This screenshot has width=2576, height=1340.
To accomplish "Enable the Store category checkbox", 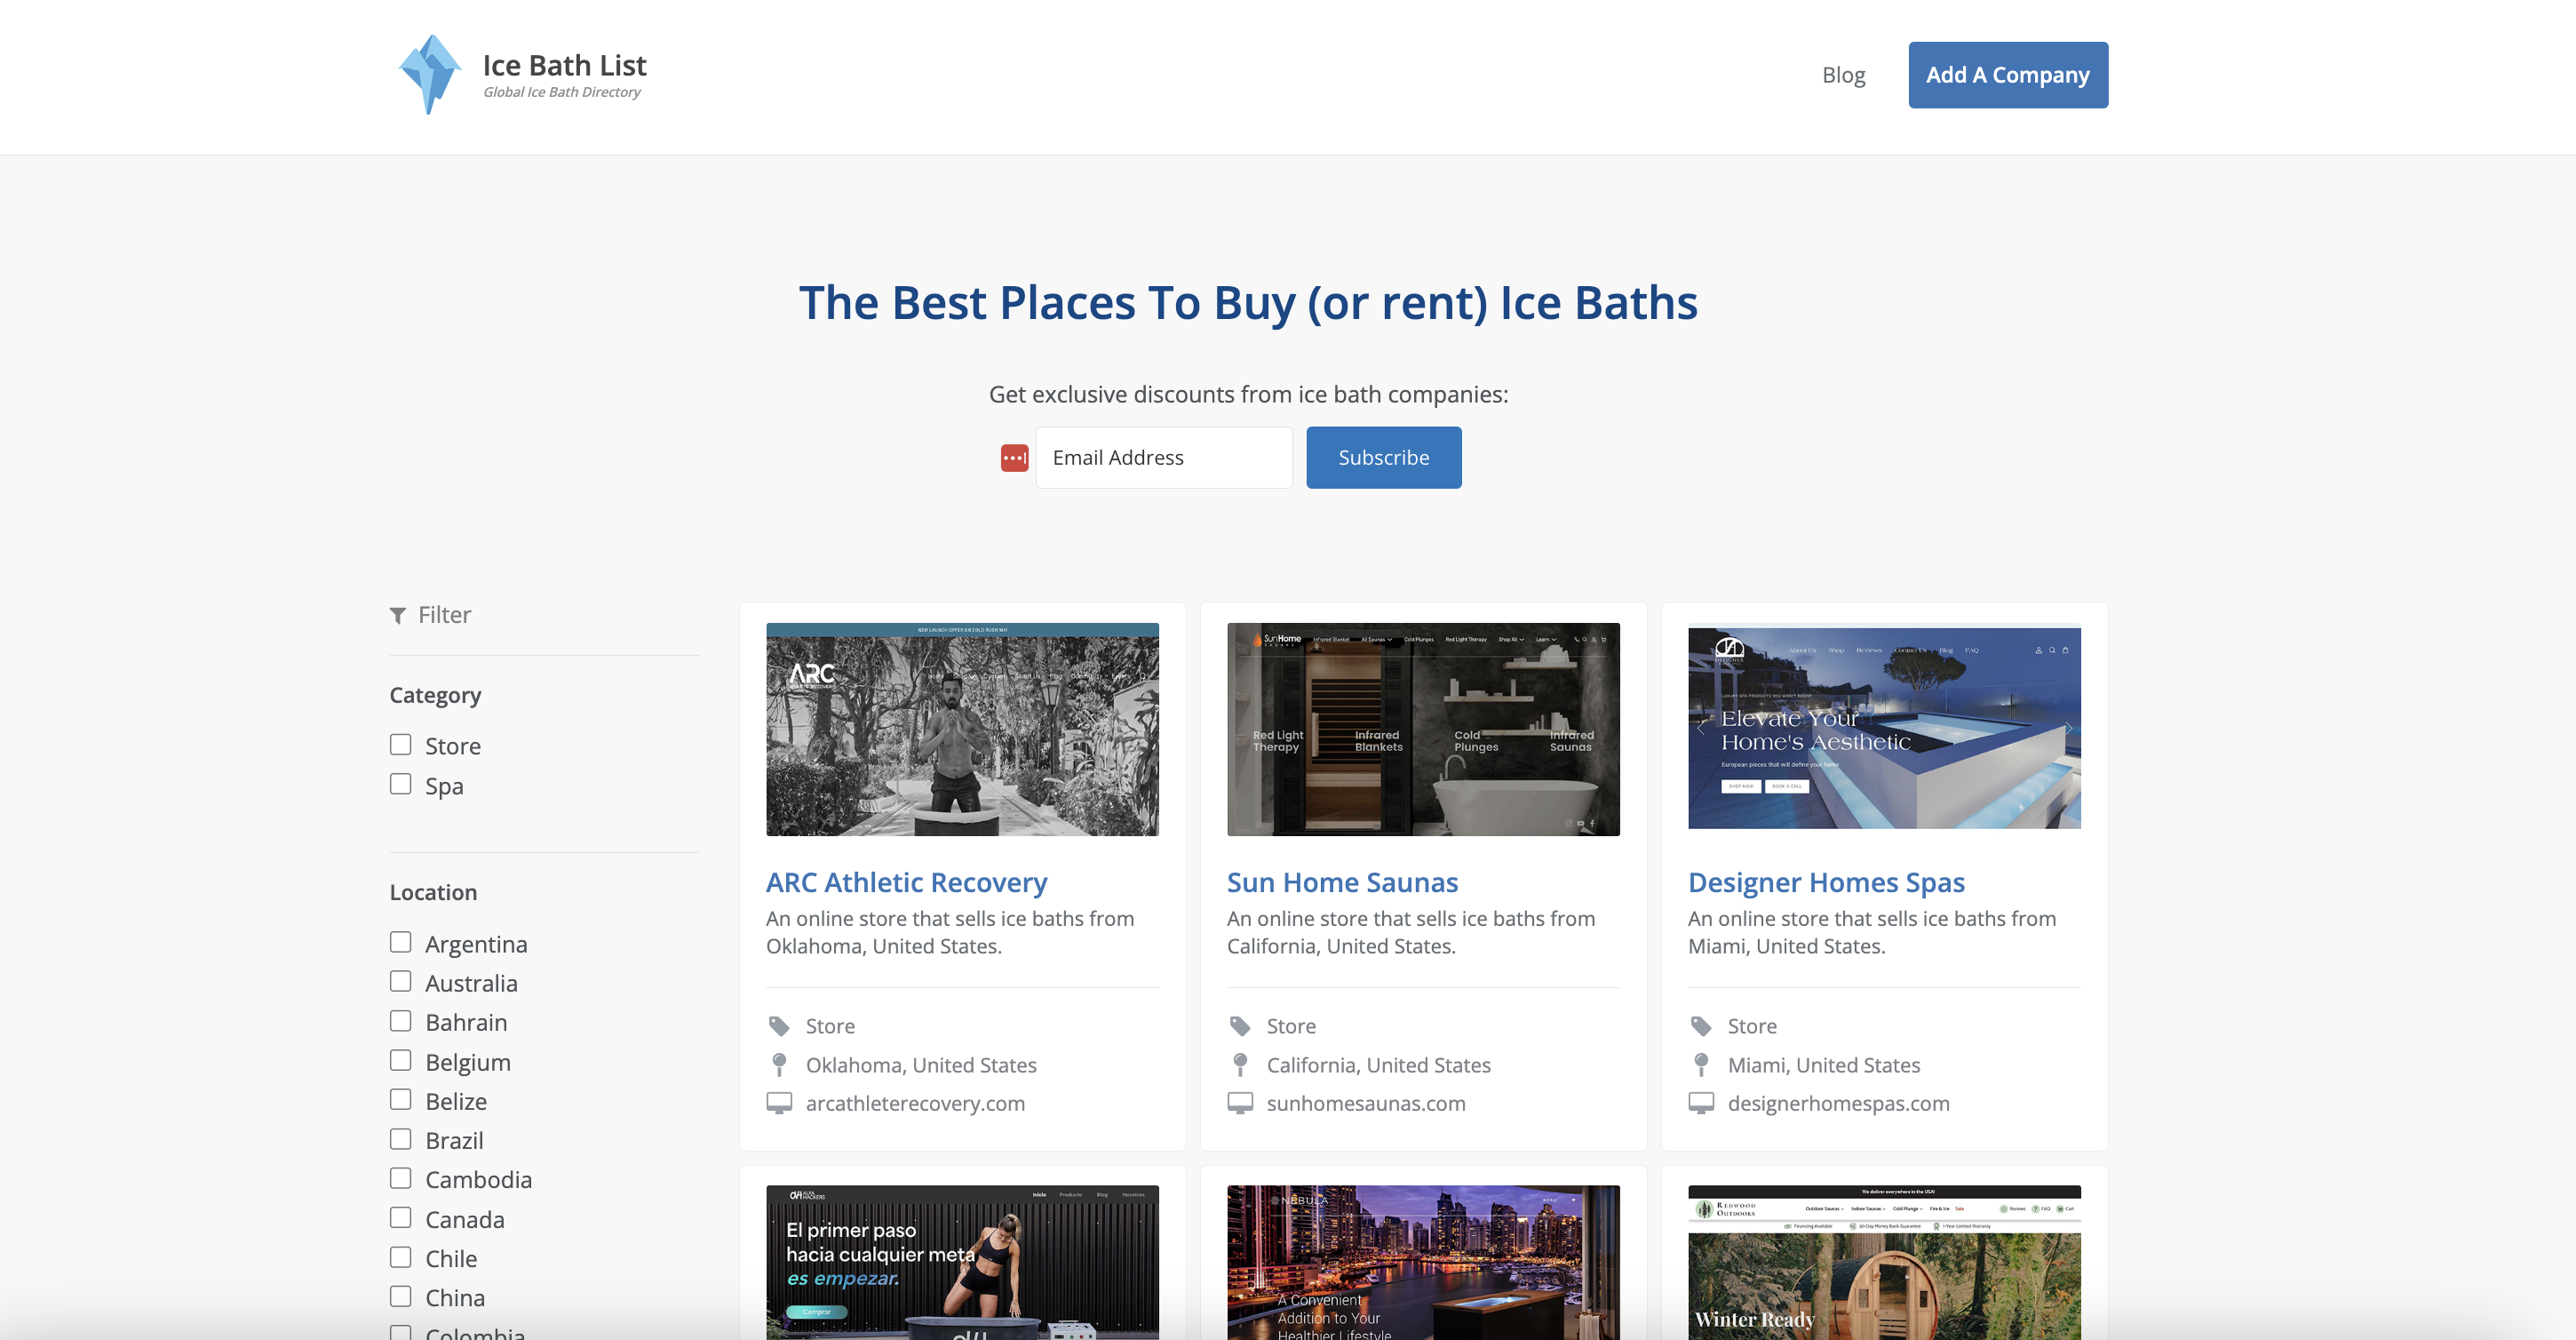I will (401, 745).
